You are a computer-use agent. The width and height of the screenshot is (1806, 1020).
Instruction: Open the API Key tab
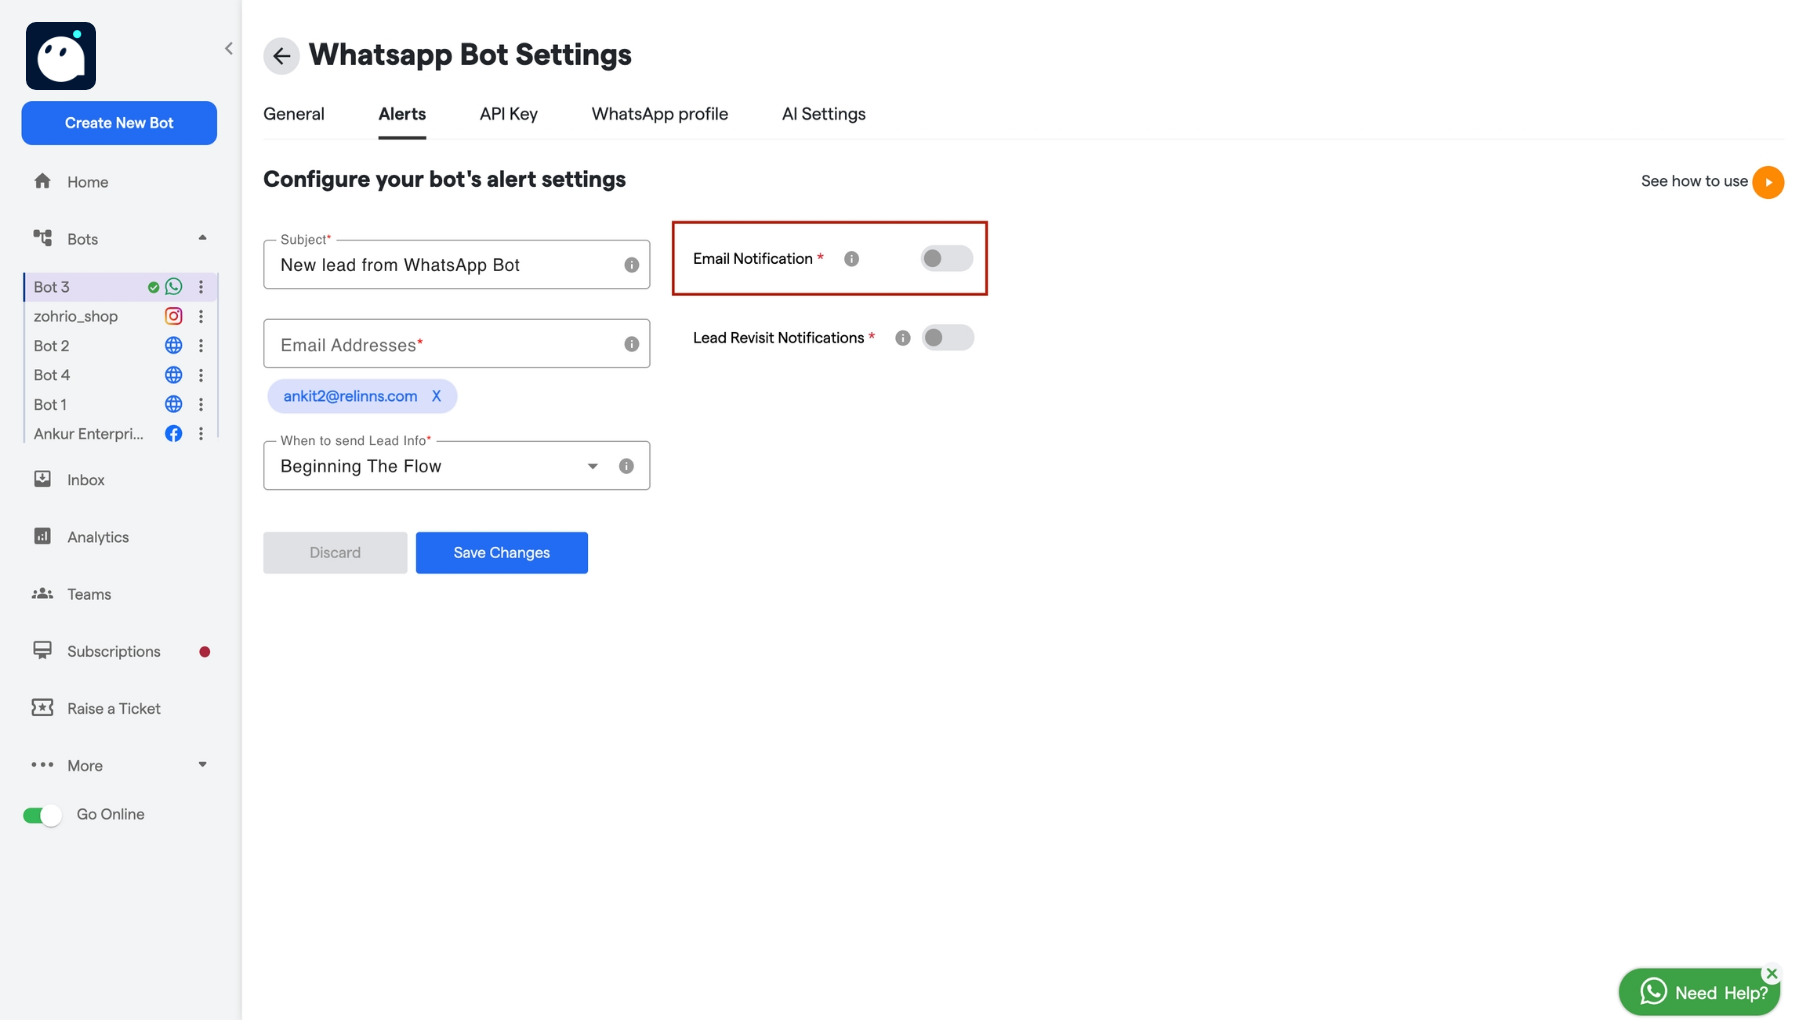coord(509,114)
